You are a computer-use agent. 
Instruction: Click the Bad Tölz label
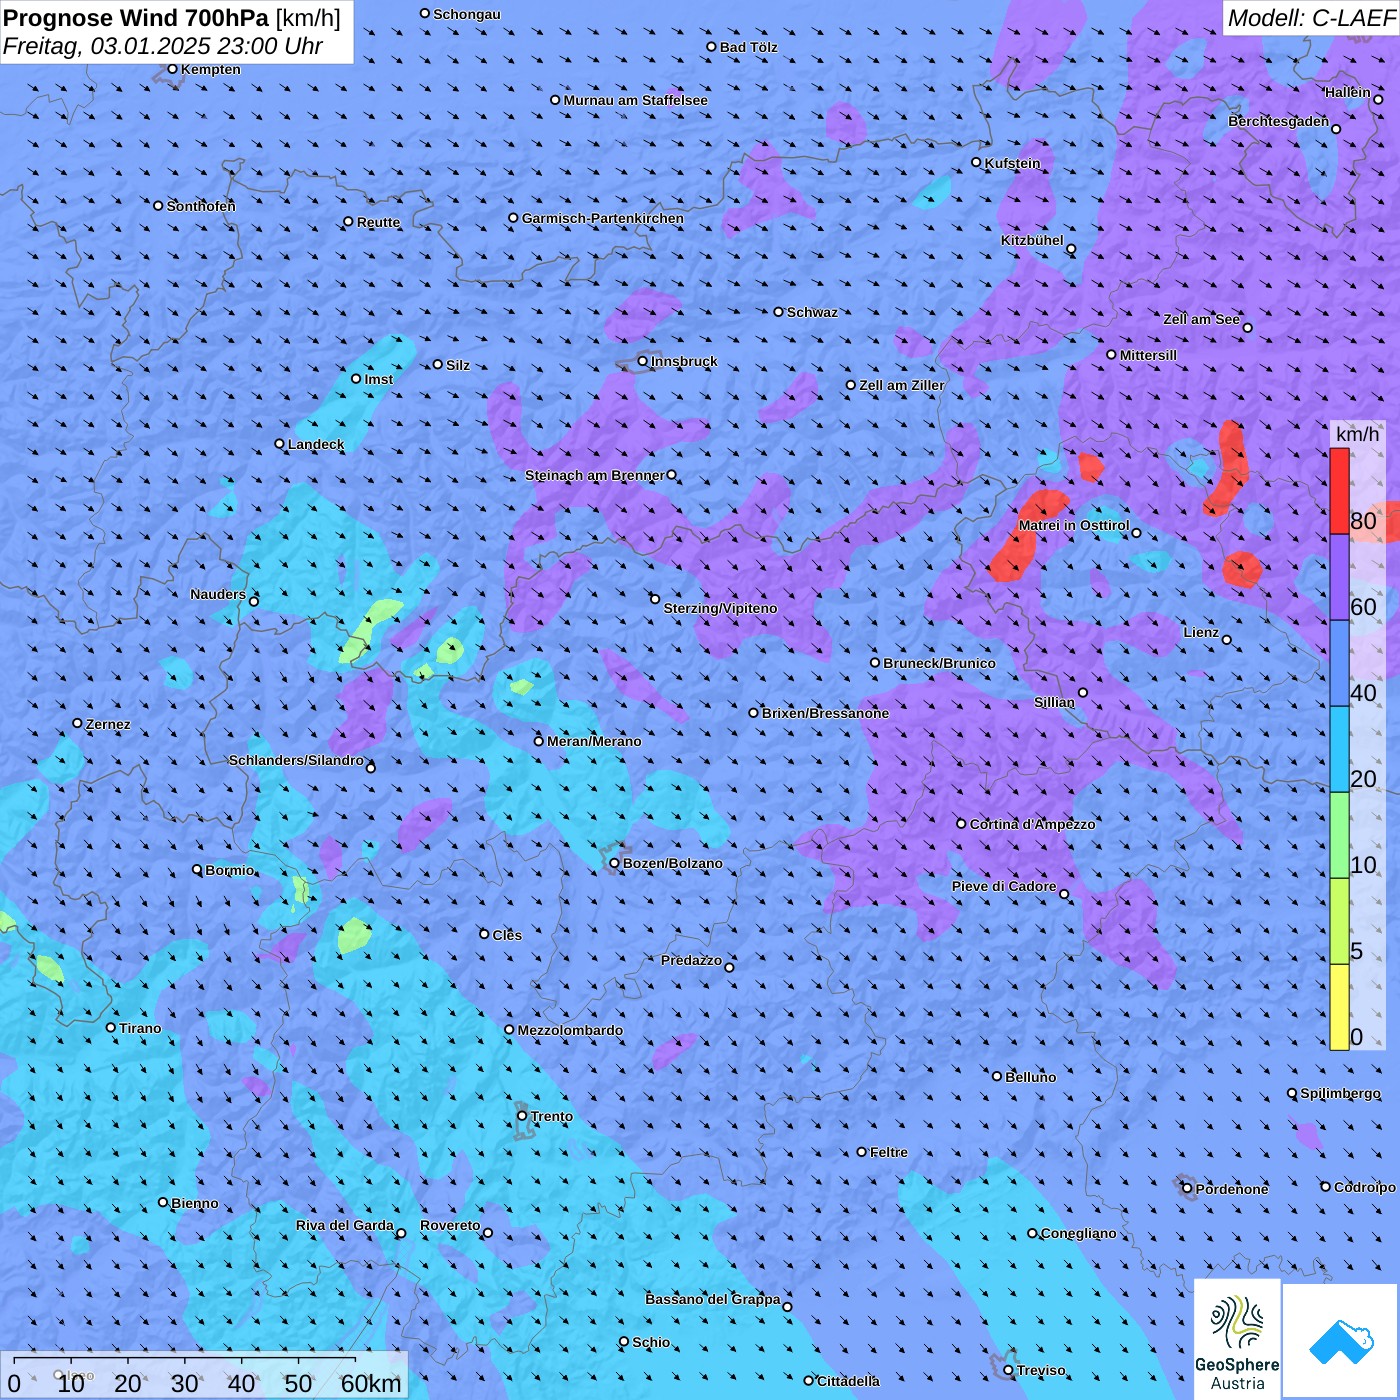pyautogui.click(x=749, y=47)
